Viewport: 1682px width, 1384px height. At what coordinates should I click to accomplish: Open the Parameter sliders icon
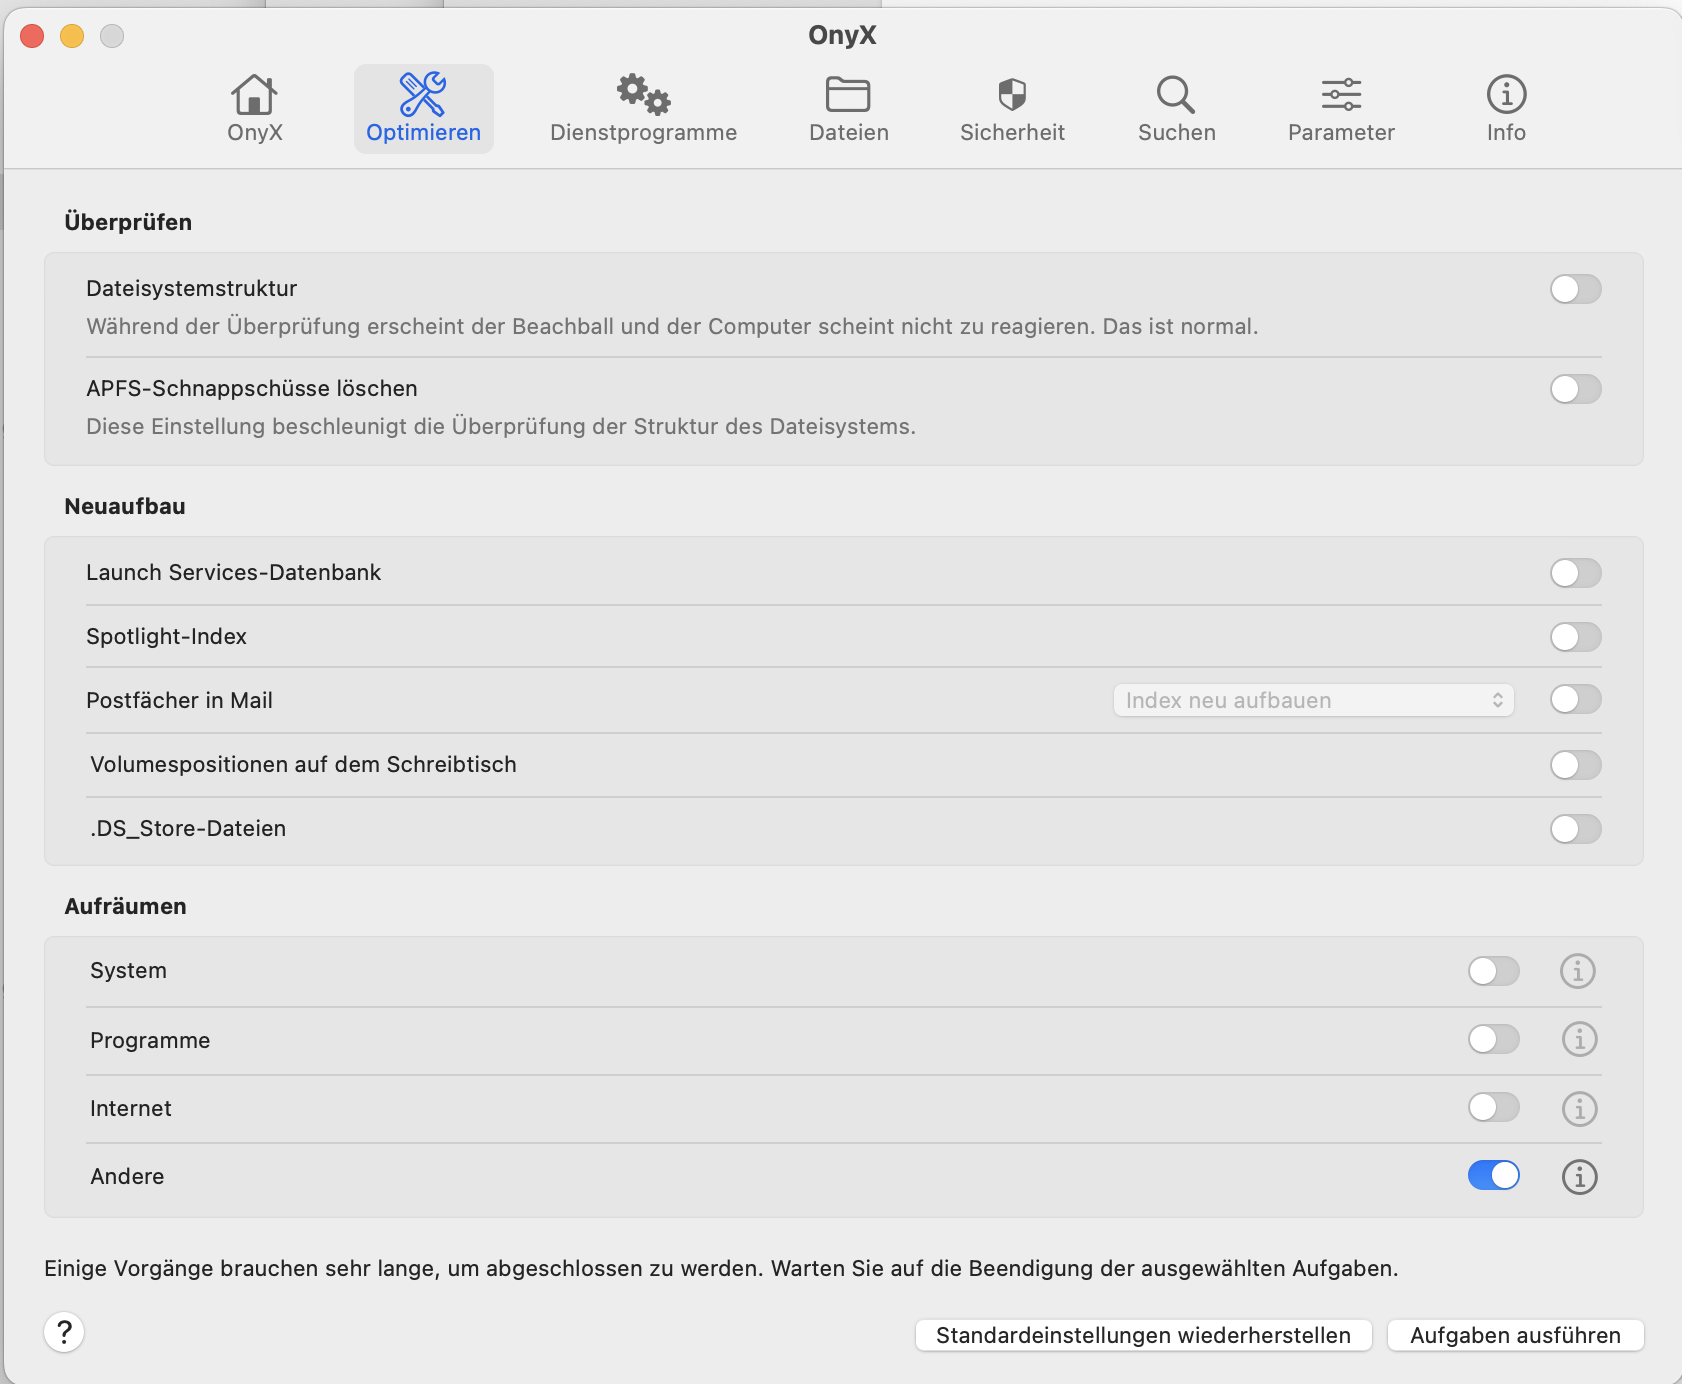click(1341, 95)
